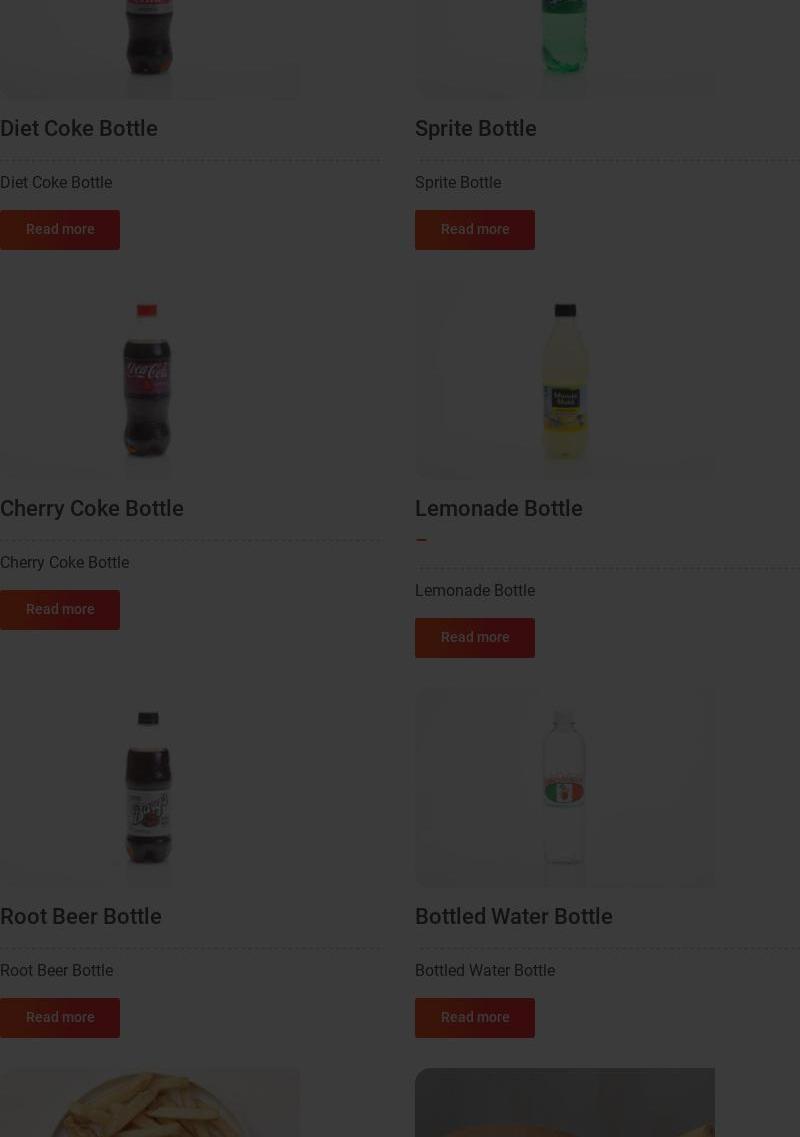Image resolution: width=800 pixels, height=1137 pixels.
Task: Select the Root Beer bottle product image
Action: pos(149,787)
